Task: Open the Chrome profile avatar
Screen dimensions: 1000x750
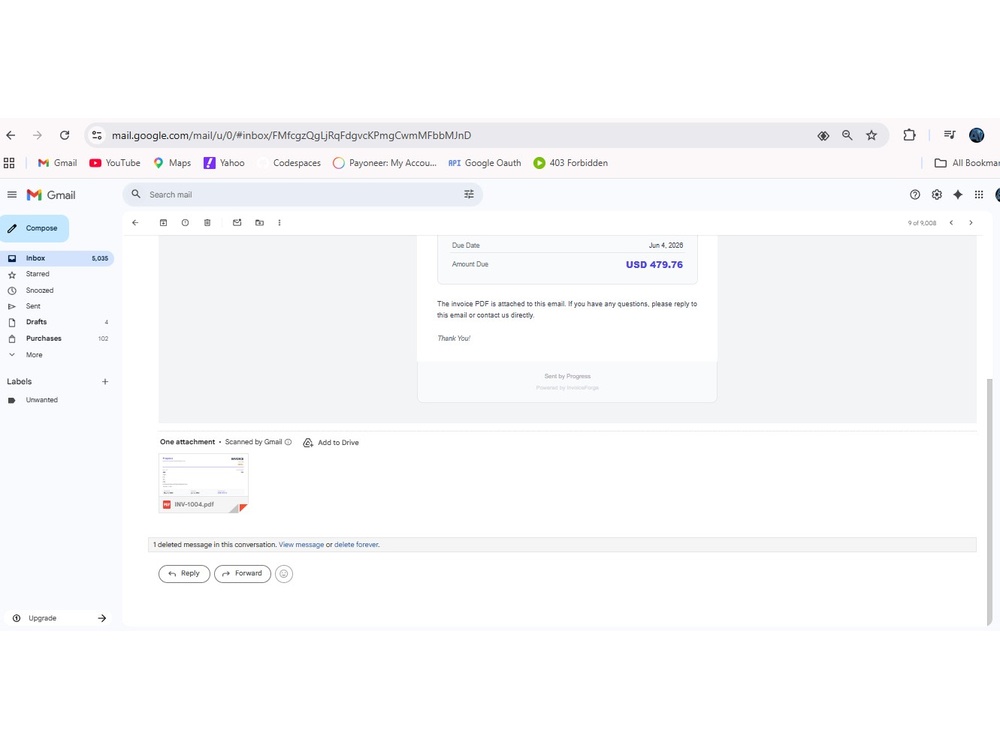Action: click(976, 135)
